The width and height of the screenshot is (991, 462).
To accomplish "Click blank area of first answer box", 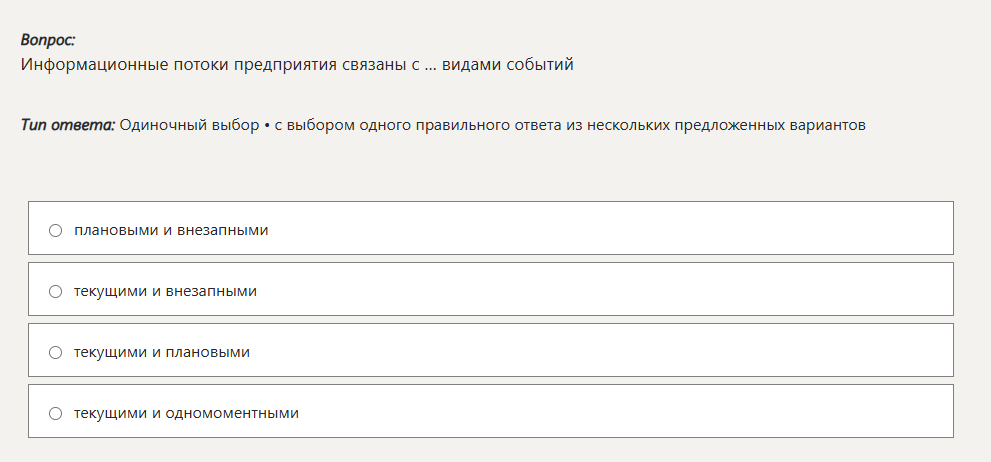I will coord(620,230).
